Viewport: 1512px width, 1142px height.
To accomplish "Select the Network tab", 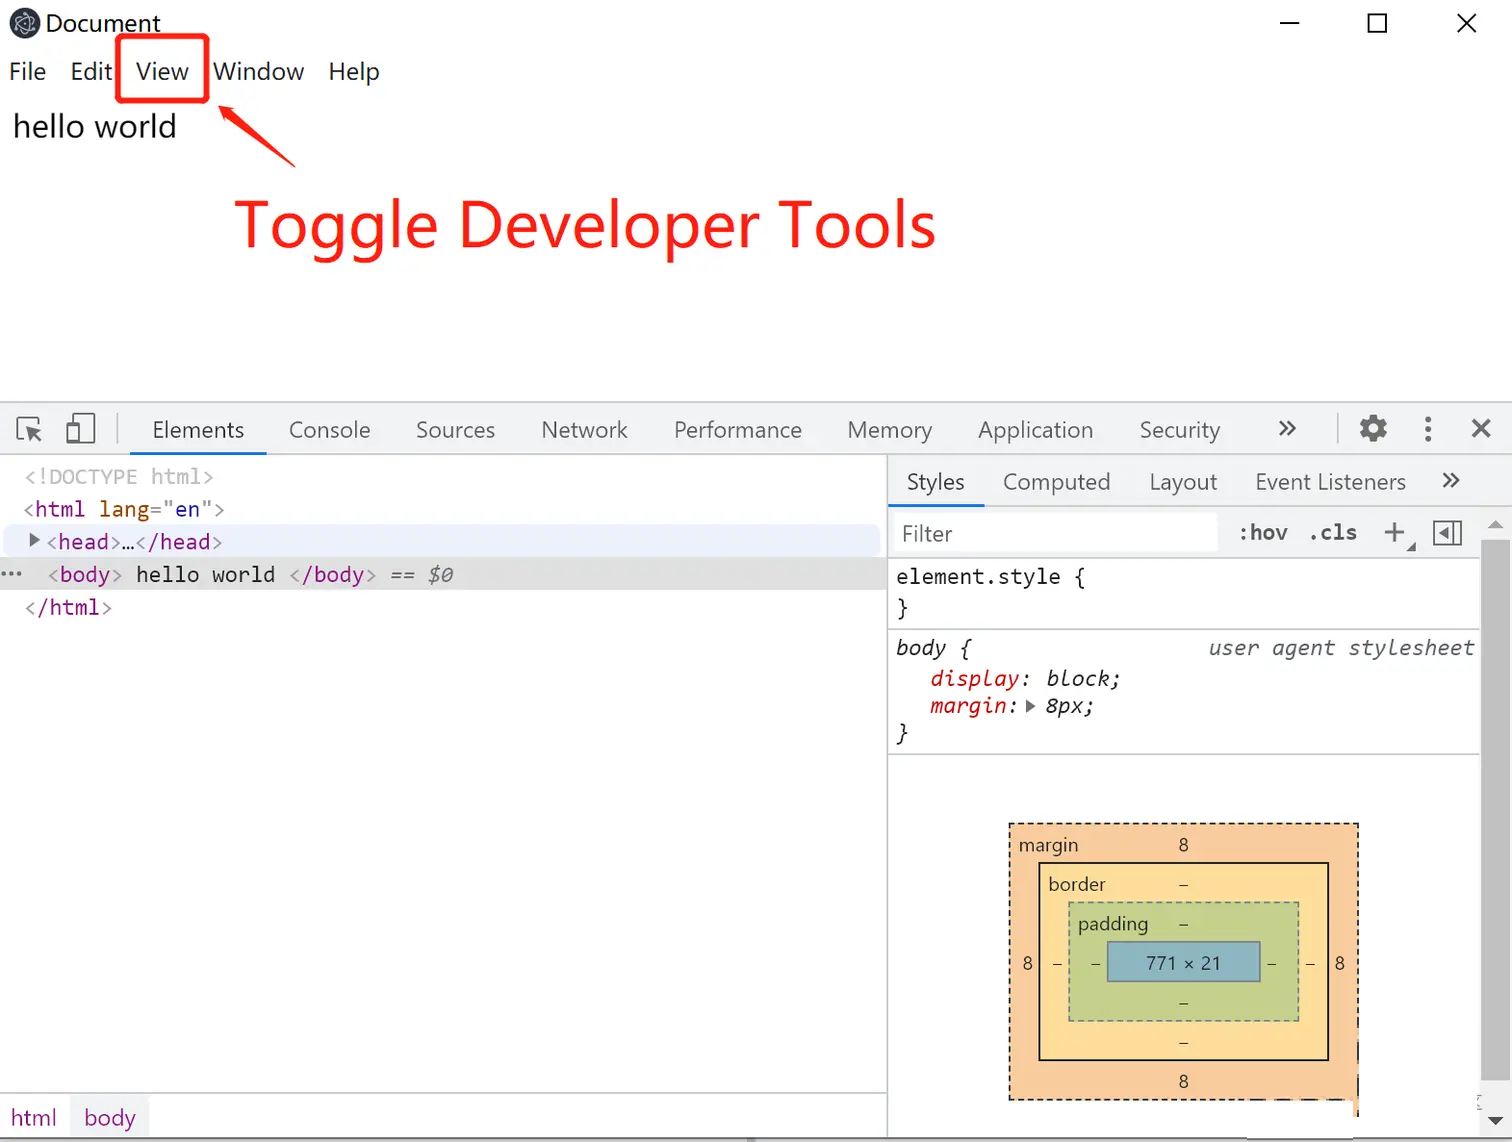I will (x=584, y=429).
